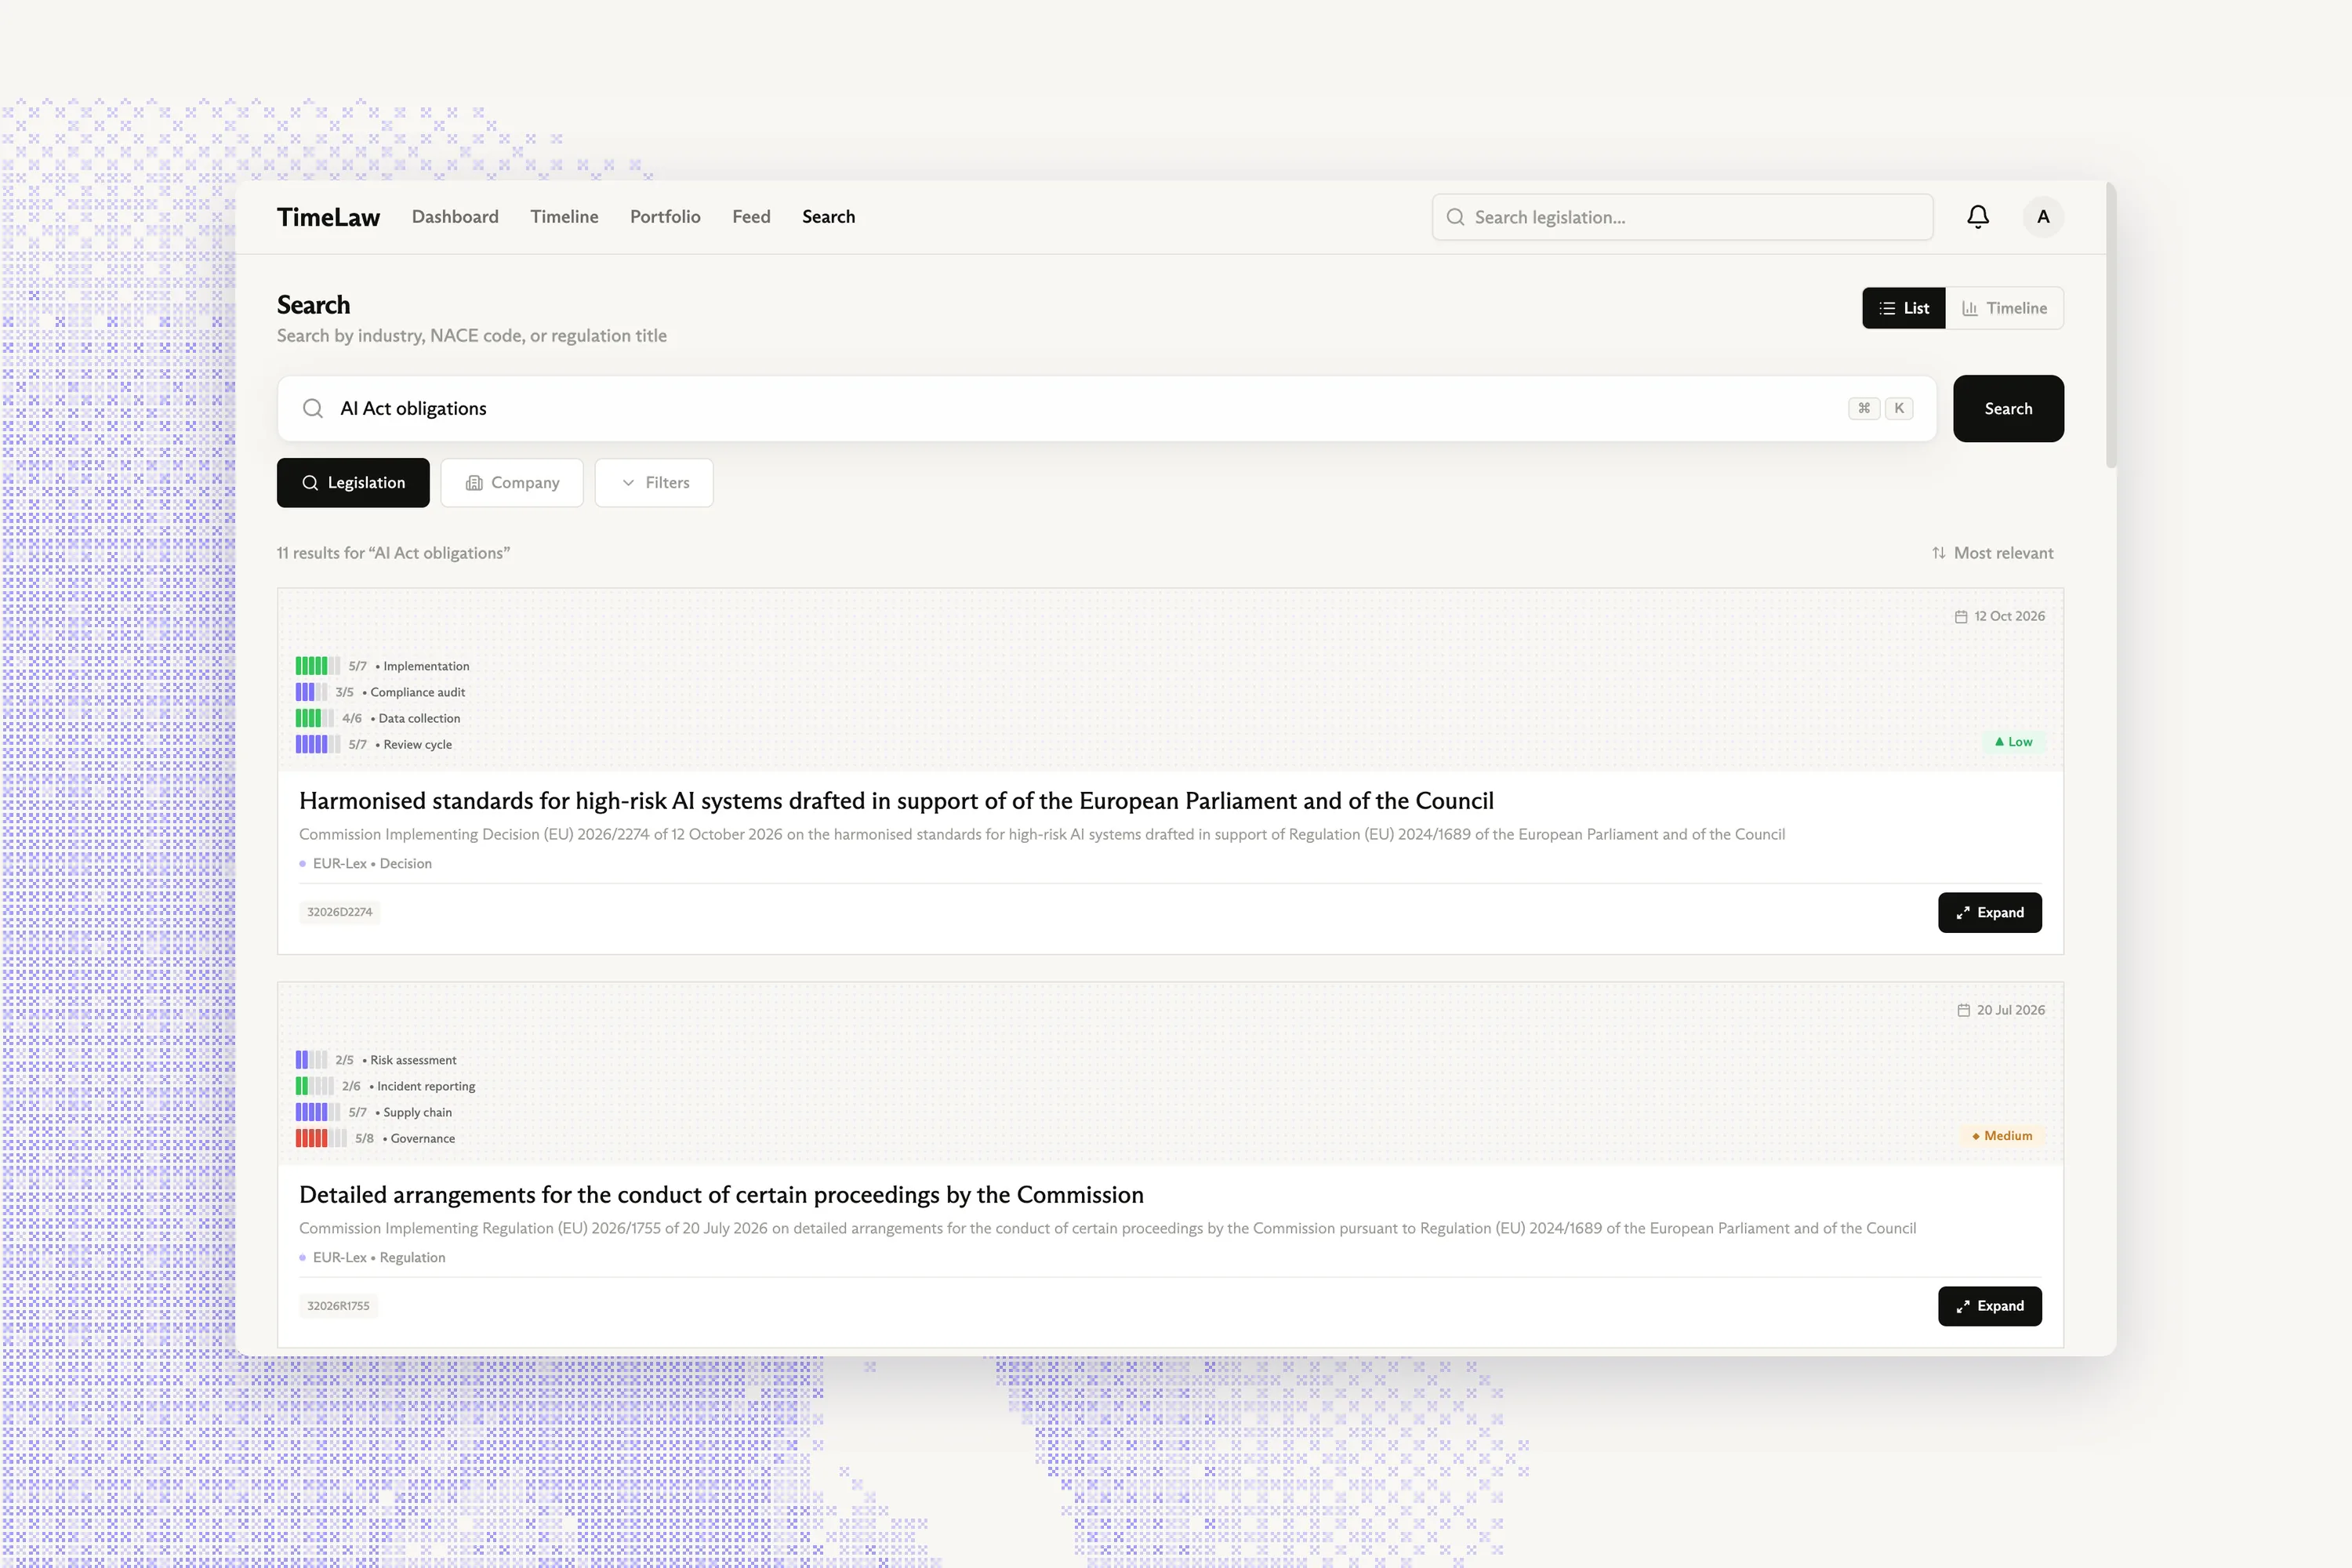
Task: Click "EUR-Lex • Decision" source label
Action: pyautogui.click(x=372, y=863)
